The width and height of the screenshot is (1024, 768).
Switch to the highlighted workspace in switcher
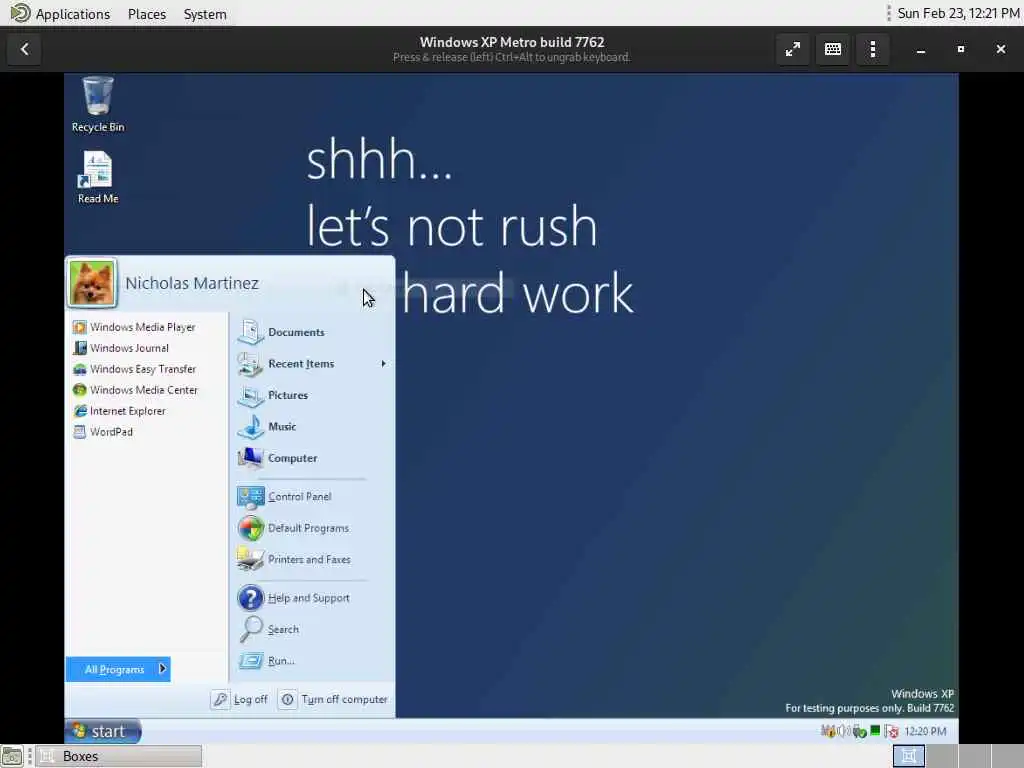(x=909, y=756)
